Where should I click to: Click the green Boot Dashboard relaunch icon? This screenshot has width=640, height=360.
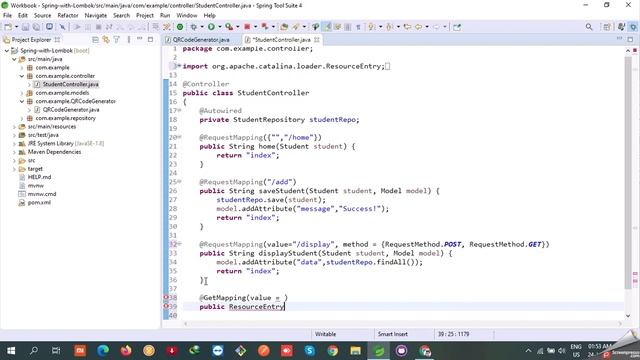point(180,27)
